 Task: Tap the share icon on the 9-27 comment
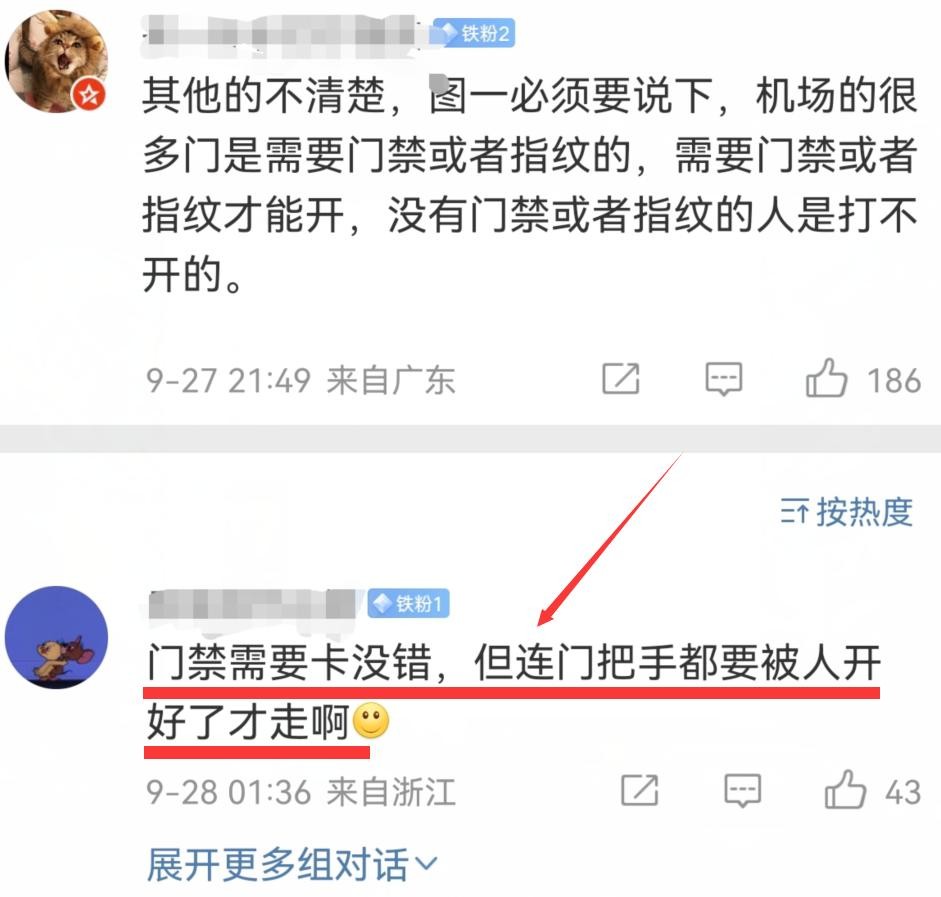621,379
